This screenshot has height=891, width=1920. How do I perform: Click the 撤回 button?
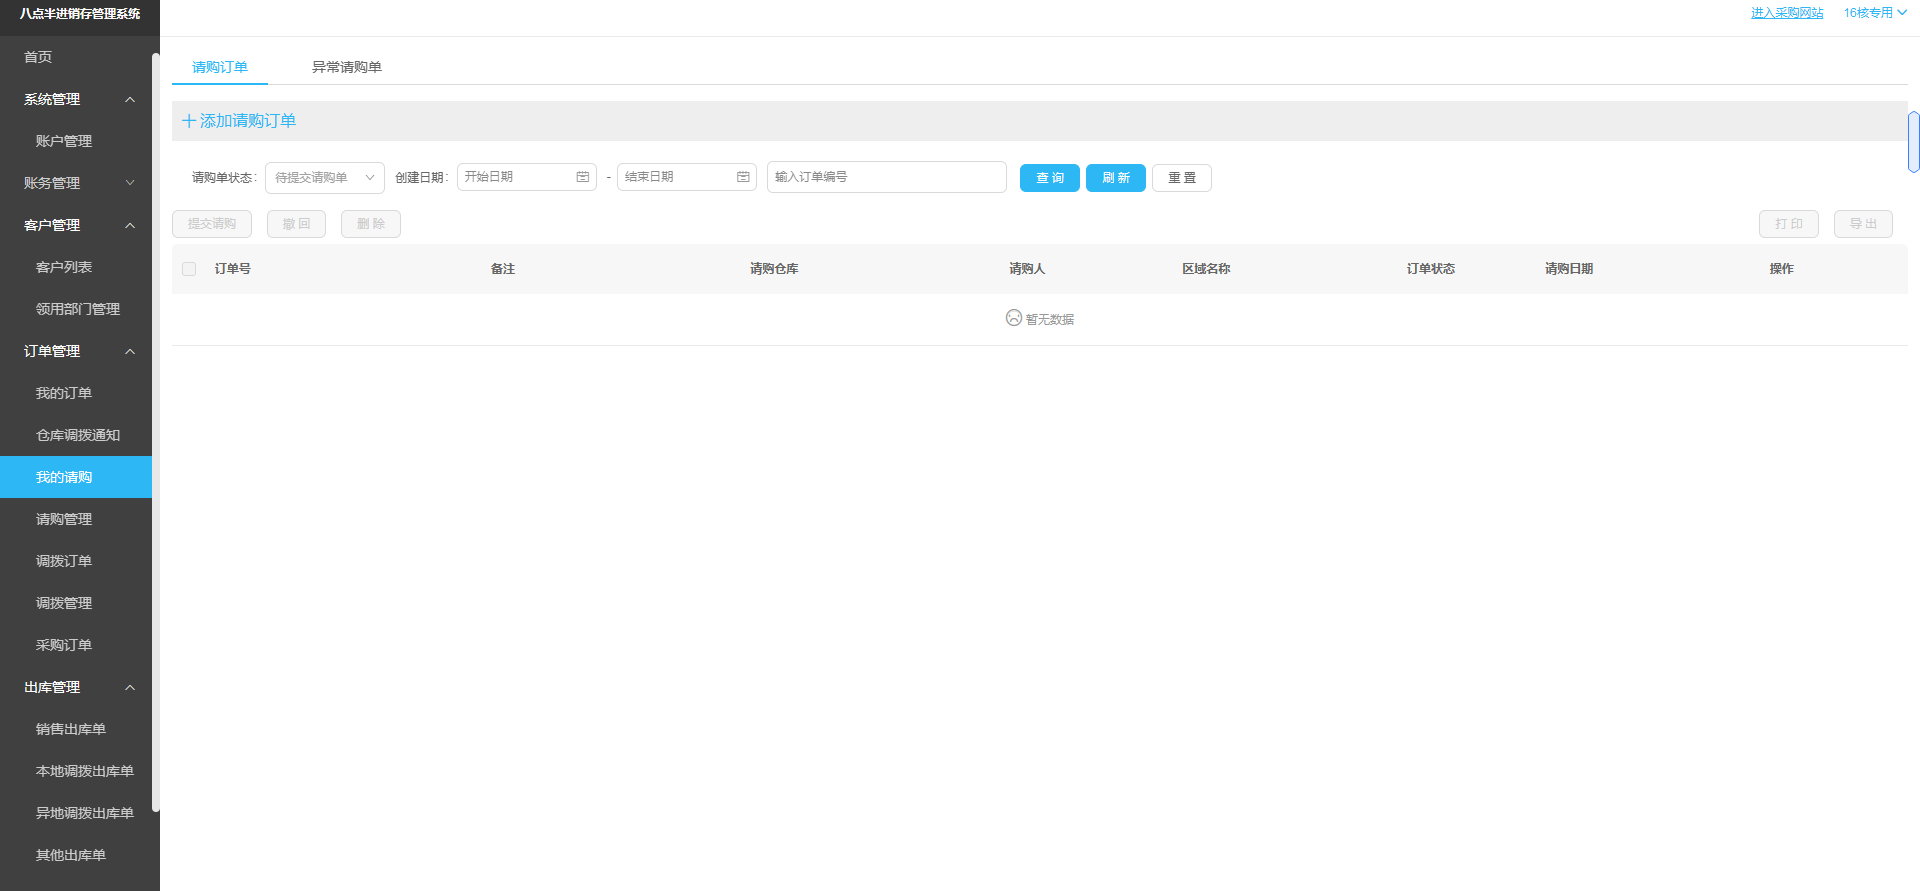click(x=296, y=224)
